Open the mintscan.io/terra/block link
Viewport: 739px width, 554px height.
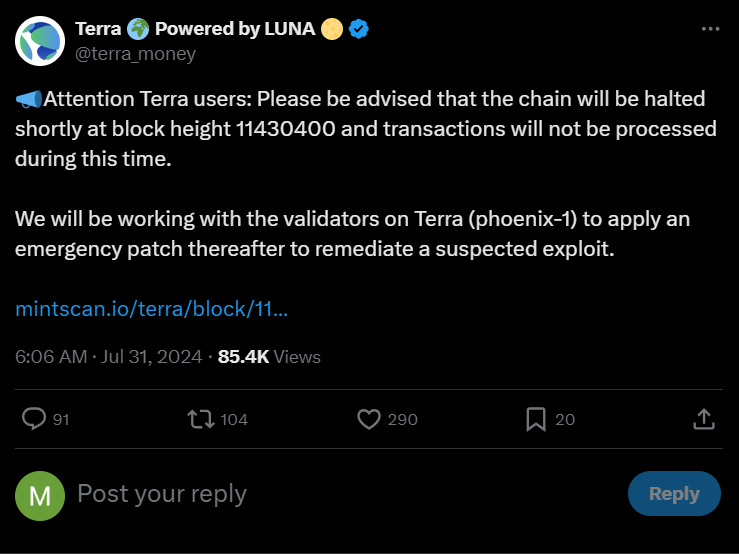[151, 309]
